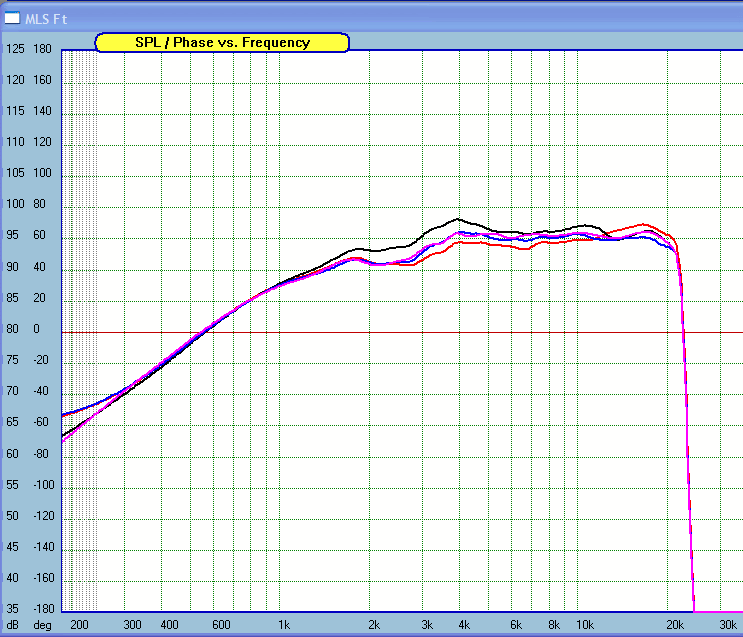Click the '50' dB axis label

tap(12, 516)
